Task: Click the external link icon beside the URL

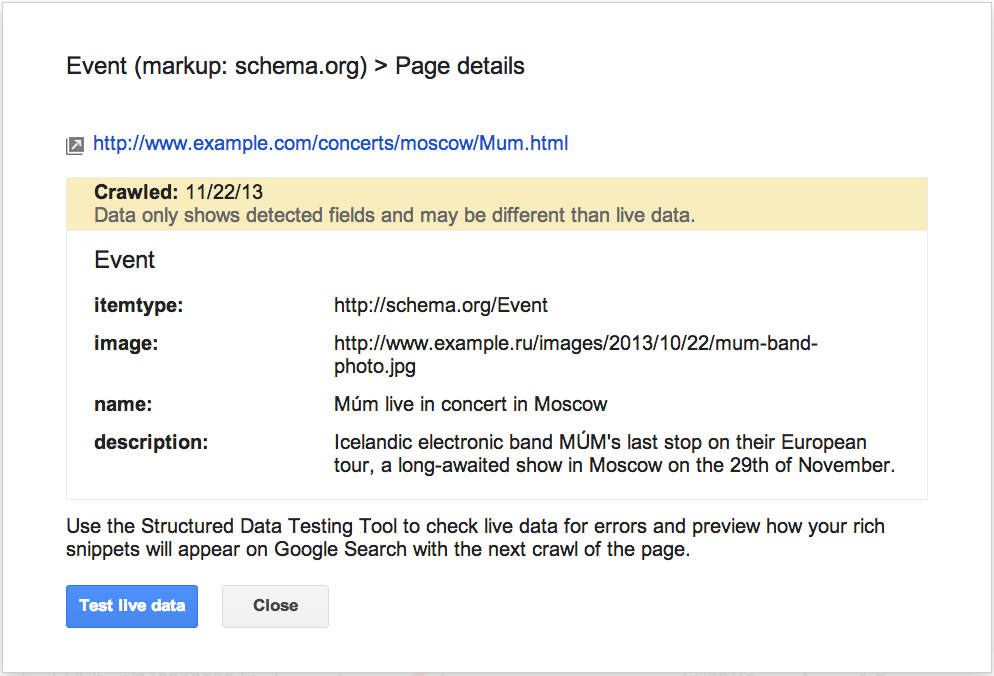Action: point(75,146)
